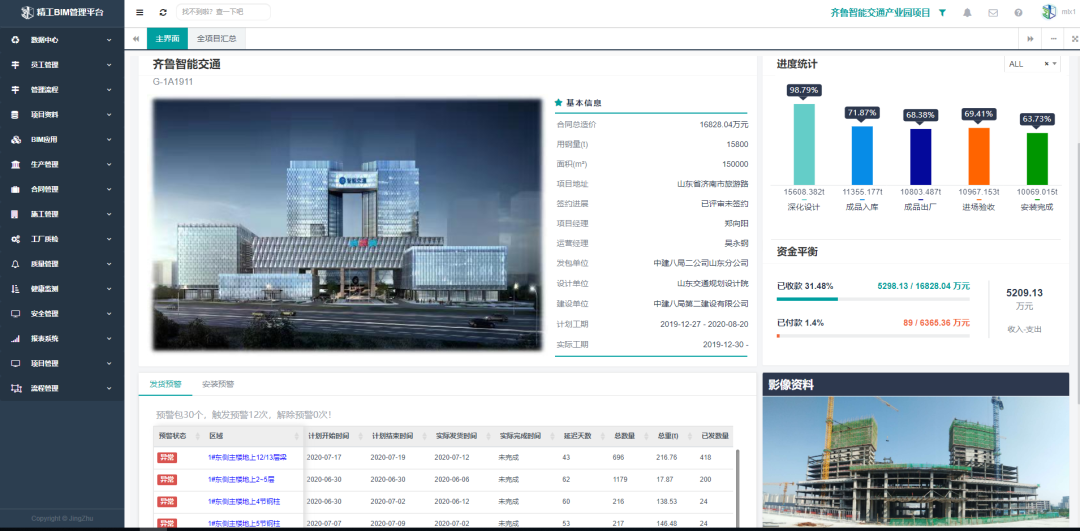Open the tab options ellipsis button
The height and width of the screenshot is (531, 1080).
[1053, 39]
